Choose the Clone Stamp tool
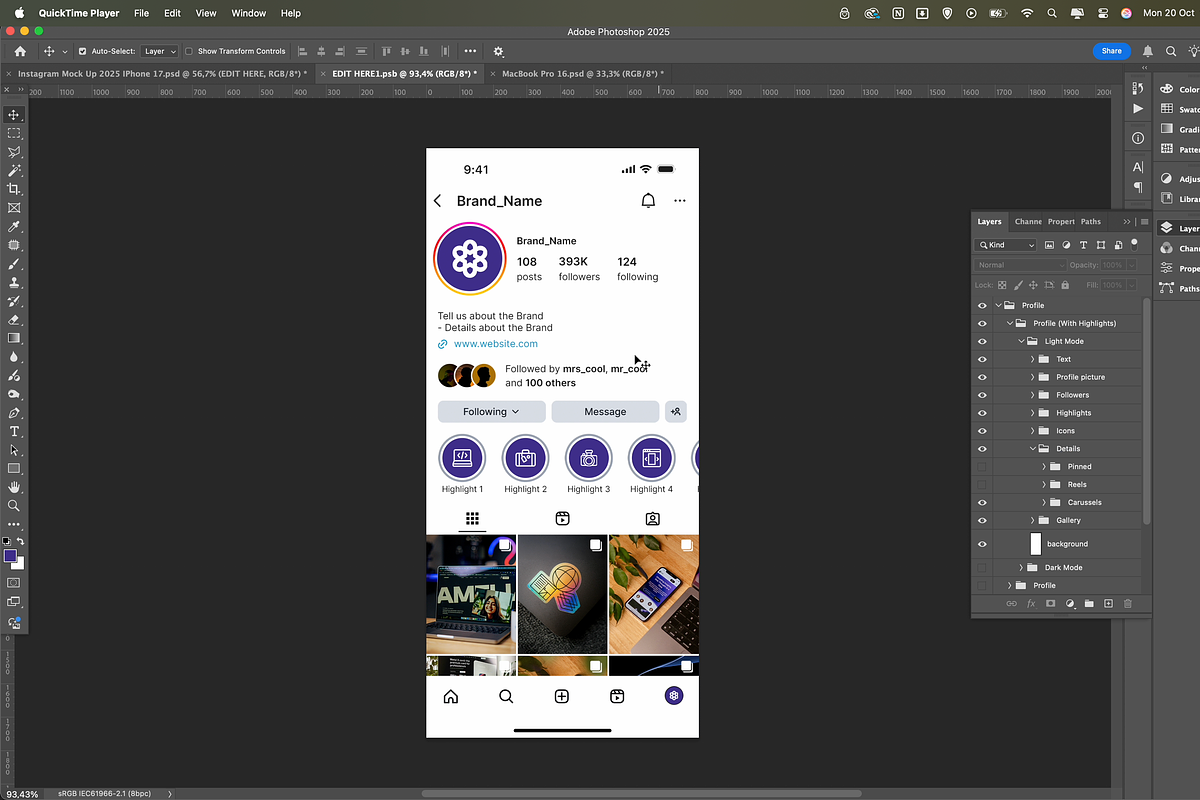The image size is (1200, 800). 14,283
